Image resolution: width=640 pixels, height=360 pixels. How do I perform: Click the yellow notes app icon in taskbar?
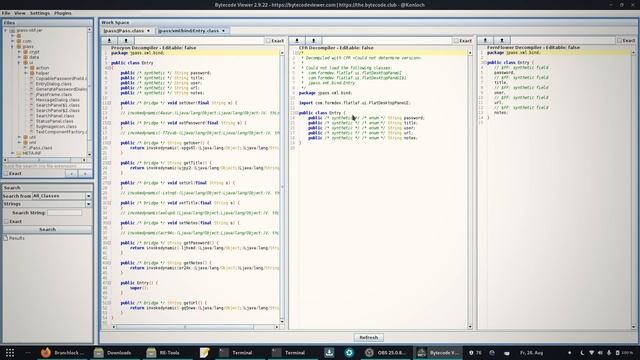point(204,353)
